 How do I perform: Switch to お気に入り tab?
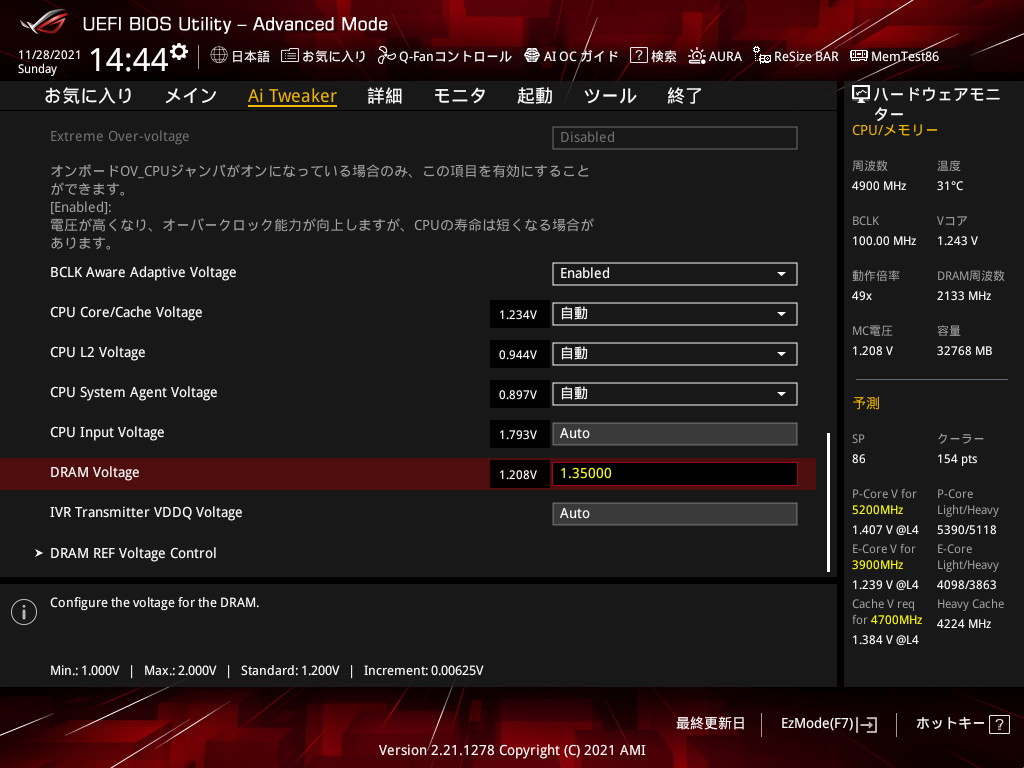pyautogui.click(x=89, y=96)
